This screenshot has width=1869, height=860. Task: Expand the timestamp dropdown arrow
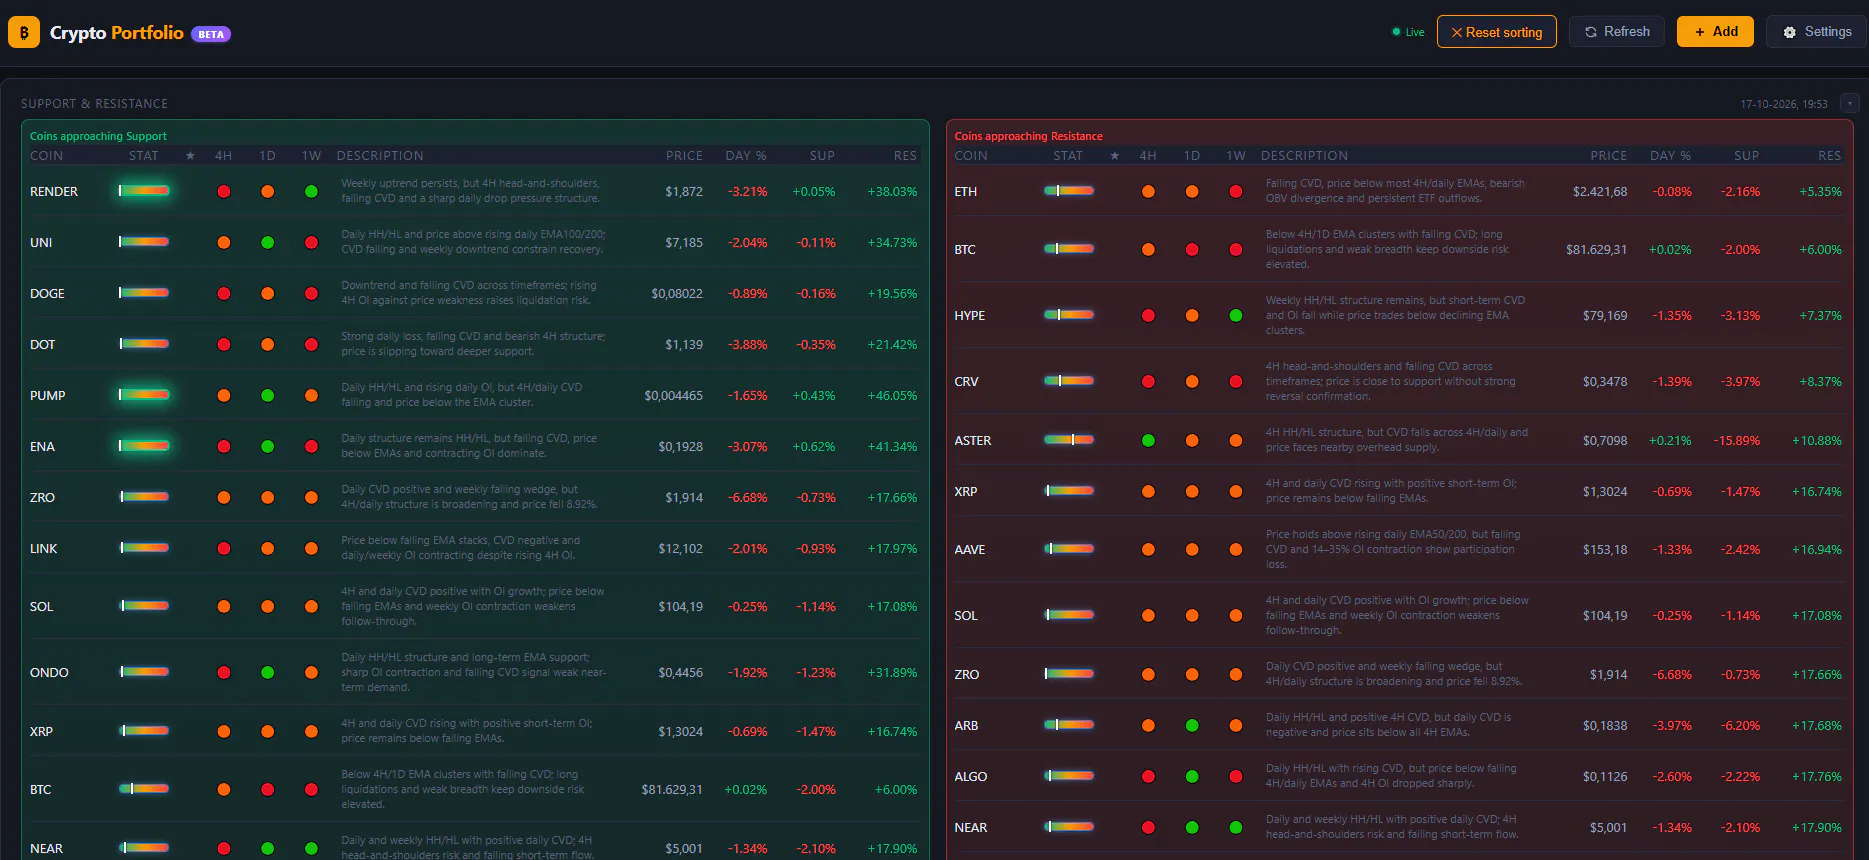1850,103
